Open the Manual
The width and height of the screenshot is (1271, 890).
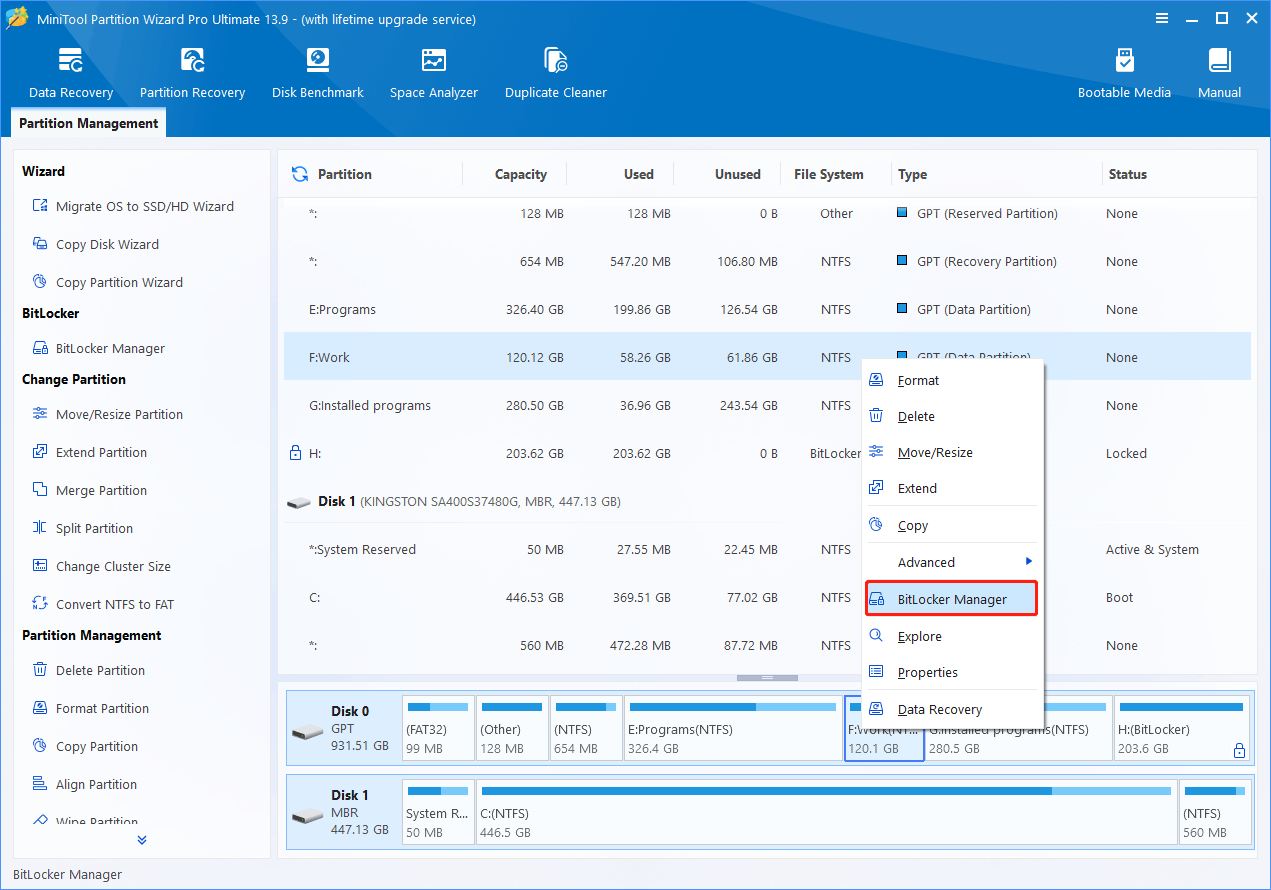pos(1220,73)
